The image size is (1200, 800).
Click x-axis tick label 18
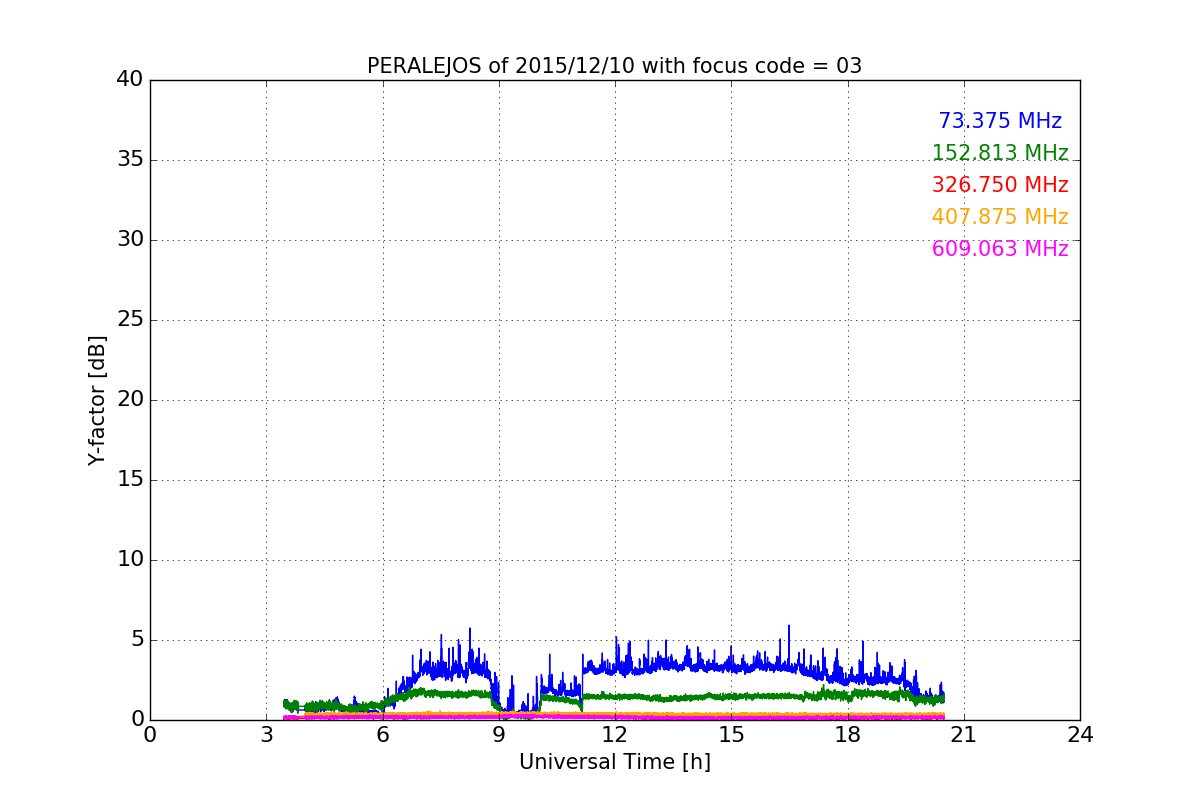848,735
